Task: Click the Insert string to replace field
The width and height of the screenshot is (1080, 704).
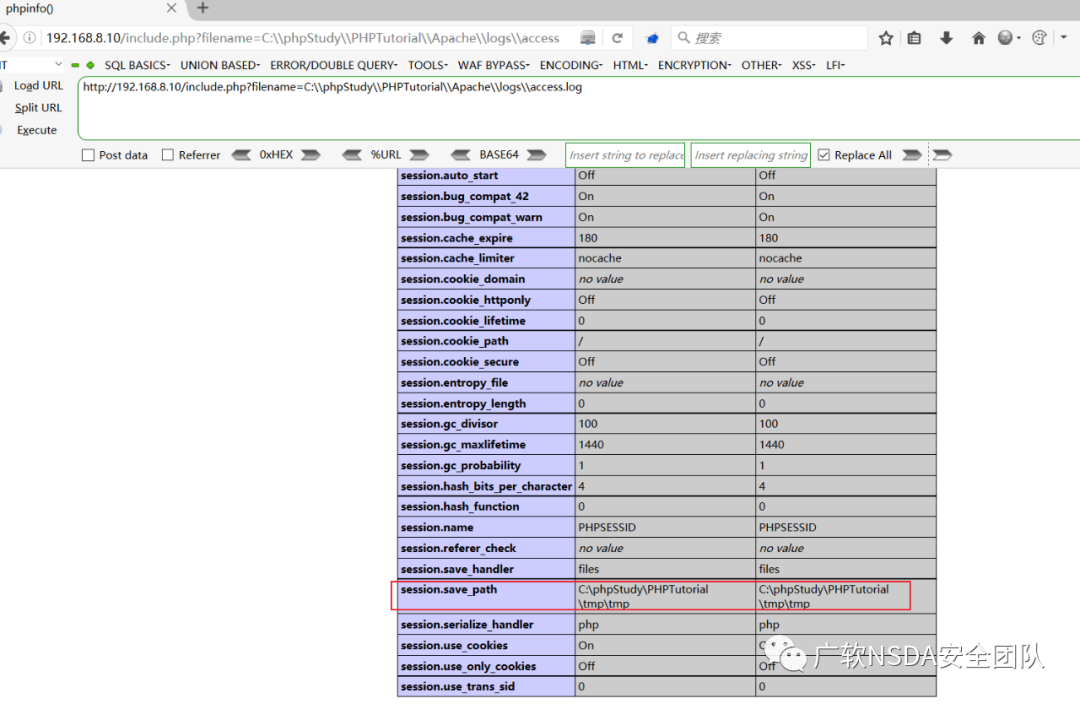Action: tap(625, 155)
